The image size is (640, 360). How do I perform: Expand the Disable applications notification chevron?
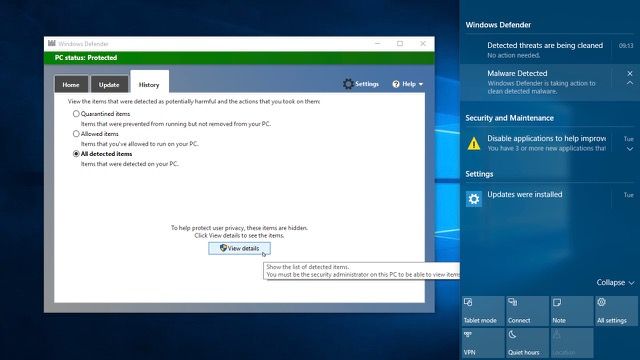pyautogui.click(x=630, y=149)
